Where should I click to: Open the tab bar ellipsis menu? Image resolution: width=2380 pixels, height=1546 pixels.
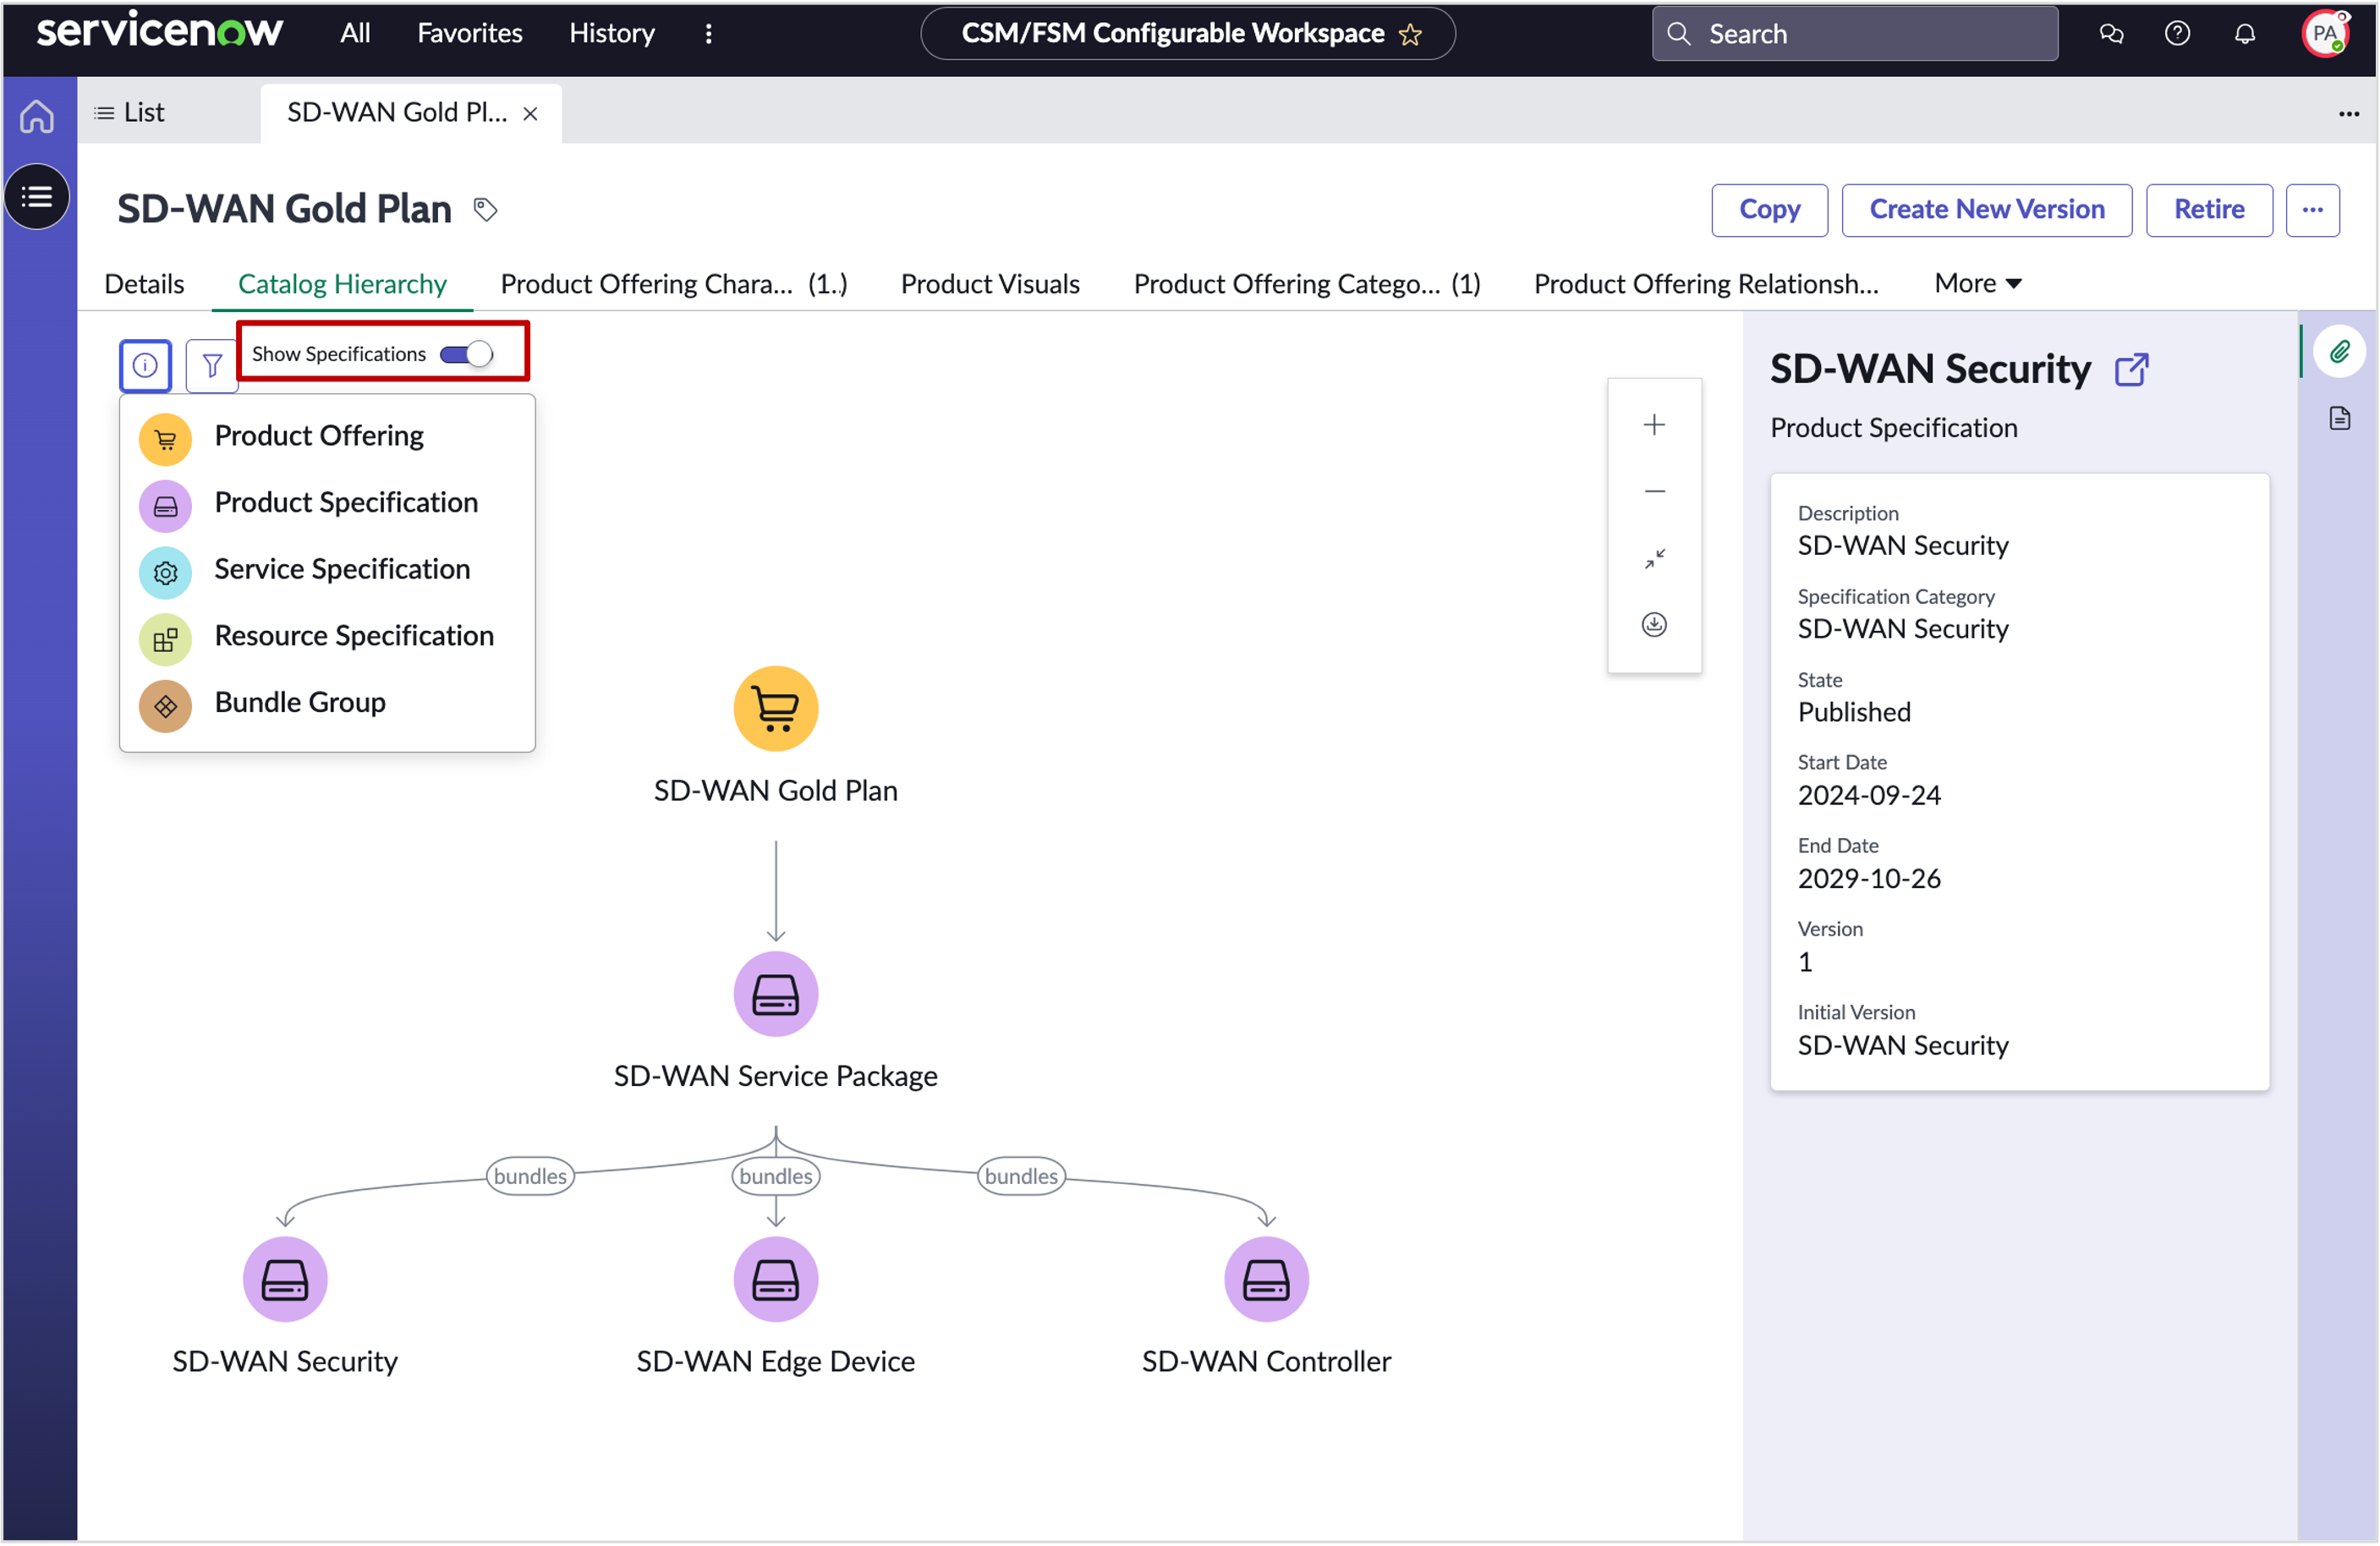(2348, 114)
